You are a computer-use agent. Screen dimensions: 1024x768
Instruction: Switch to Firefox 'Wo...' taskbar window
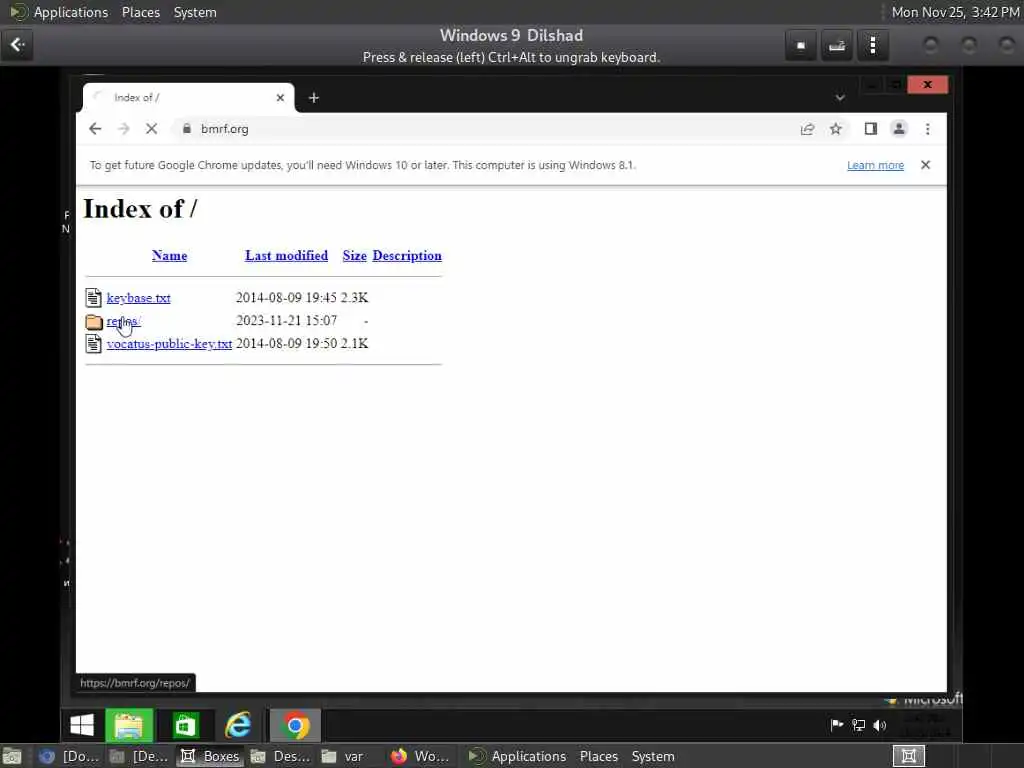pyautogui.click(x=419, y=756)
